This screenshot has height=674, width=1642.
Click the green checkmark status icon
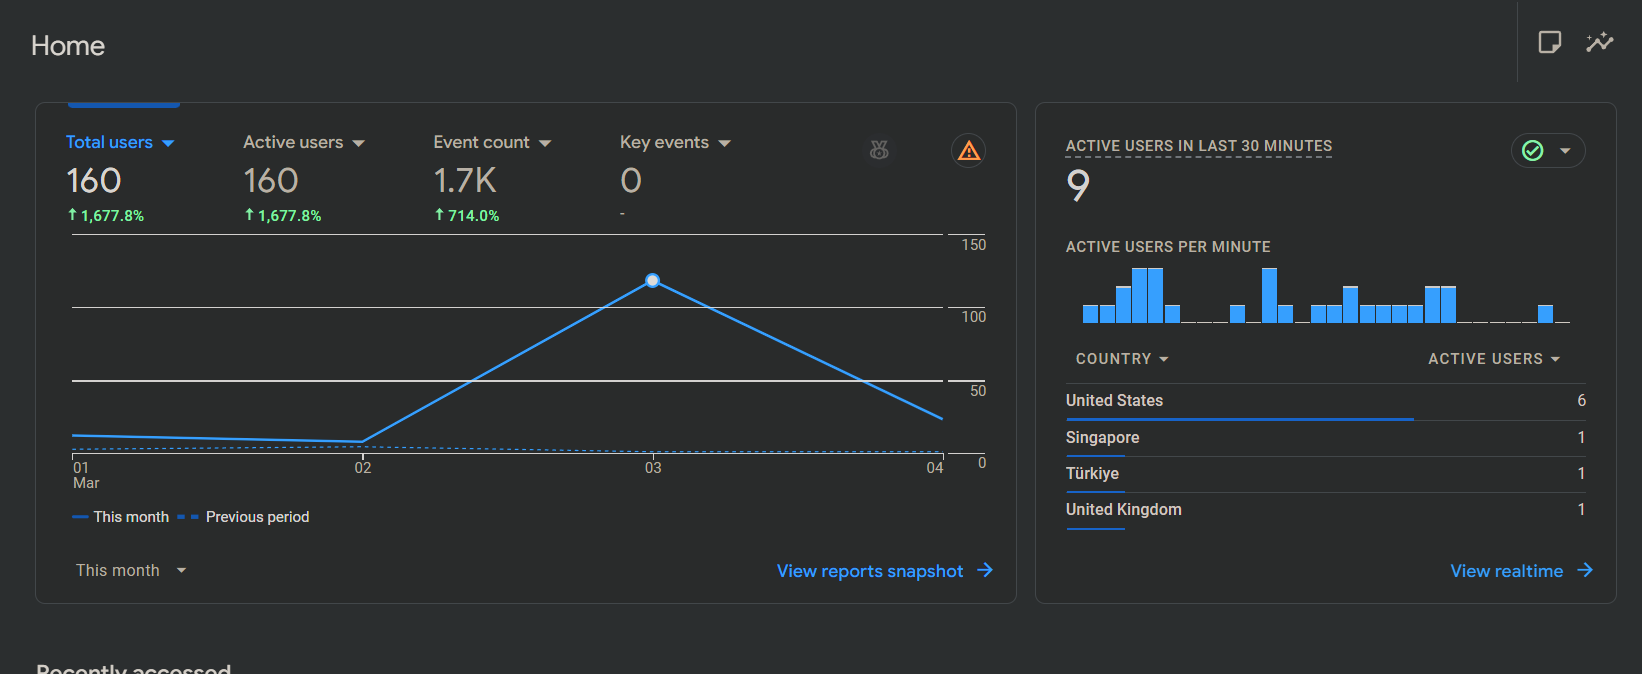(1533, 150)
